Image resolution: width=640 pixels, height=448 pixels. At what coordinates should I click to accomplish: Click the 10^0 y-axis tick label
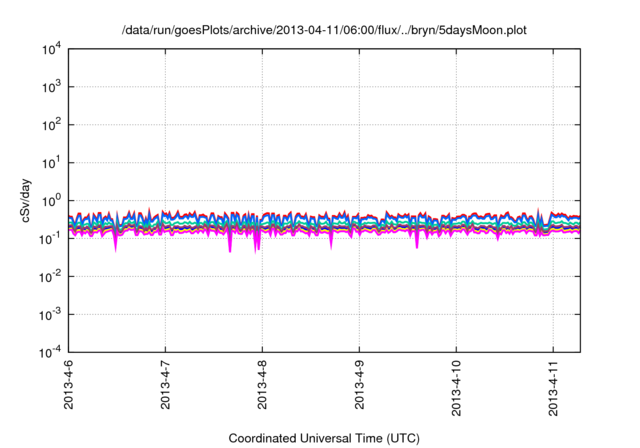[51, 201]
